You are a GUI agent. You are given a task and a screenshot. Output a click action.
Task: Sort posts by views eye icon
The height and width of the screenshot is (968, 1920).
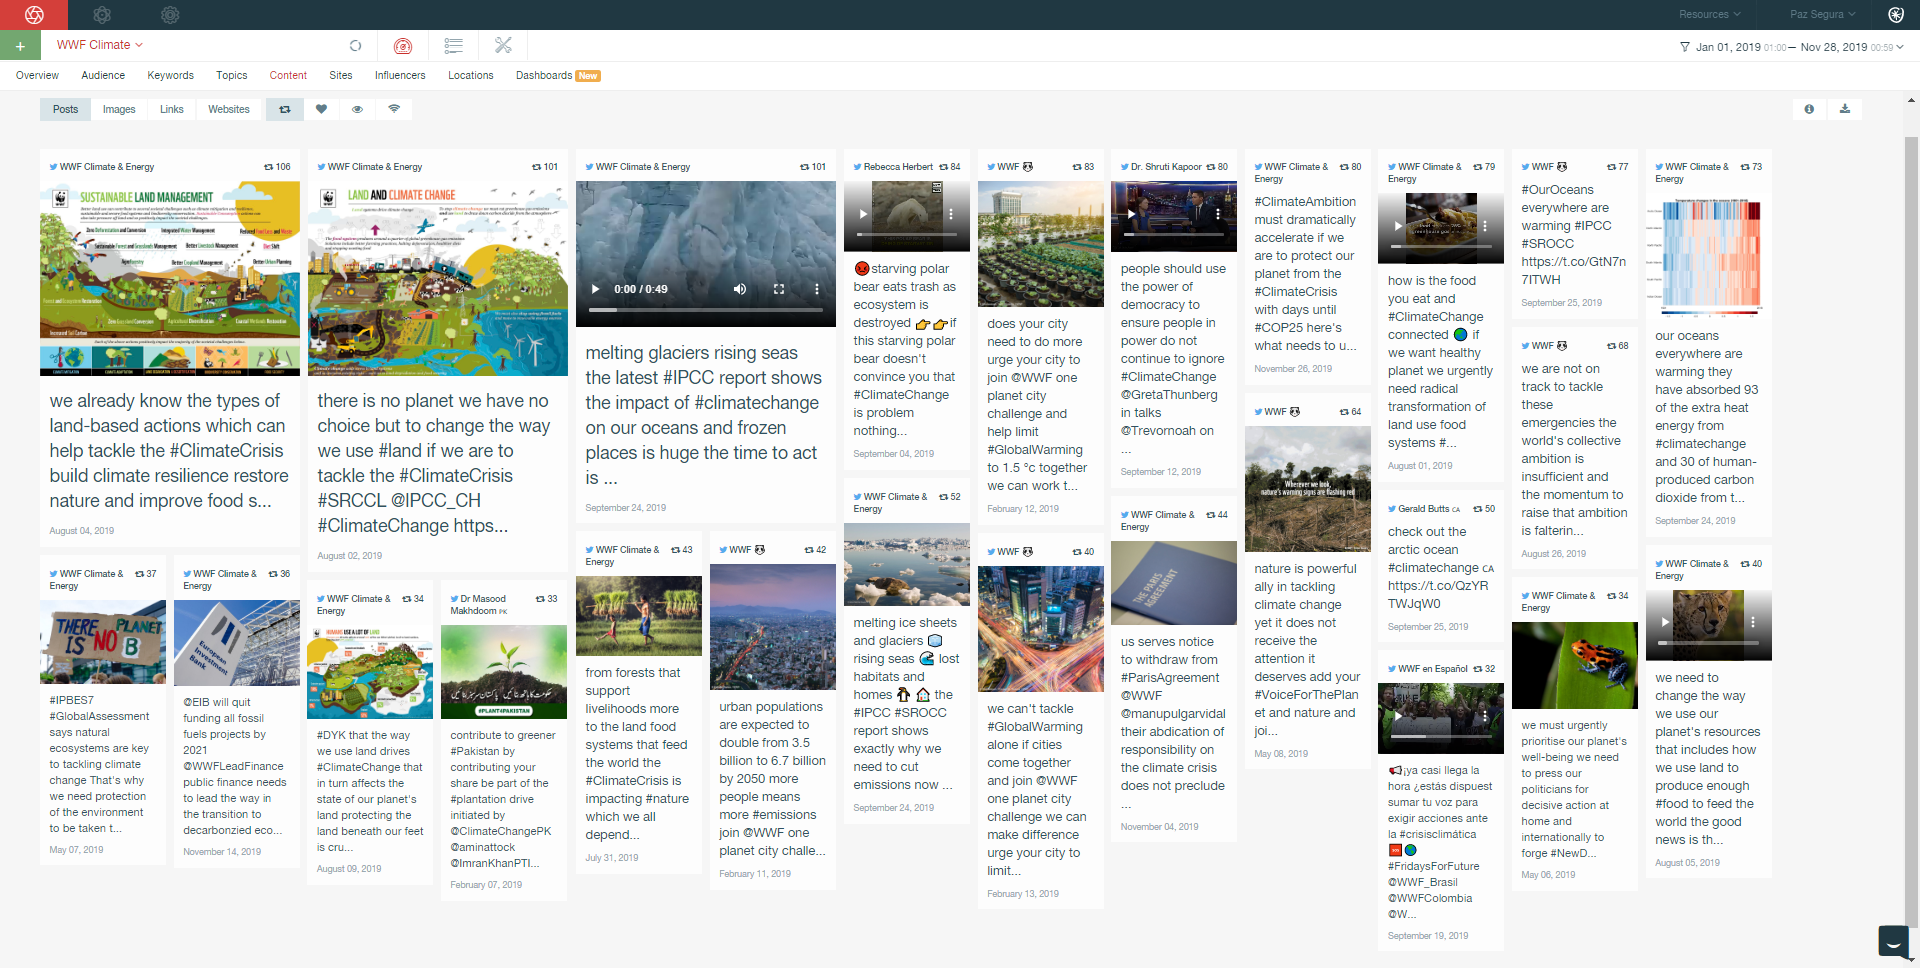point(357,109)
